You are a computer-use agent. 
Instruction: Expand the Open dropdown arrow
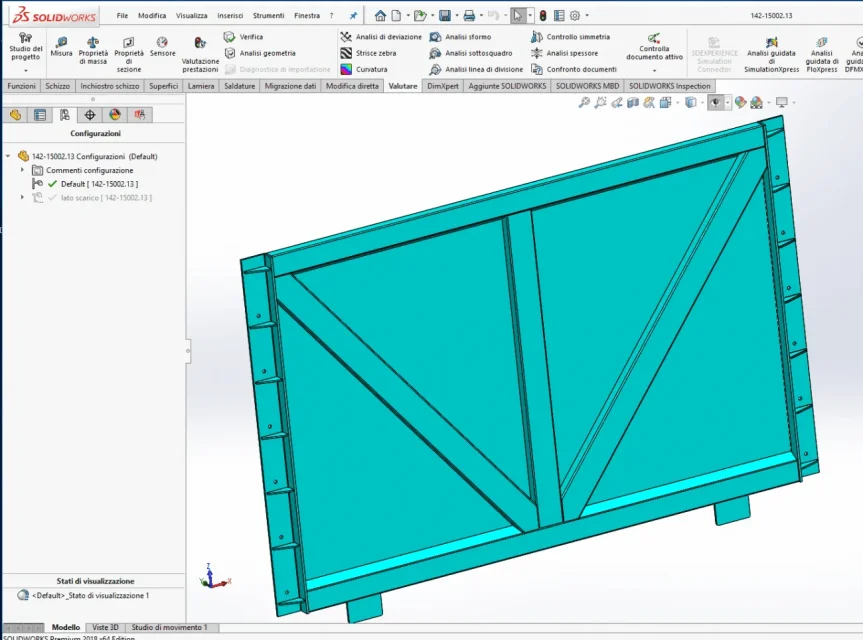point(433,15)
